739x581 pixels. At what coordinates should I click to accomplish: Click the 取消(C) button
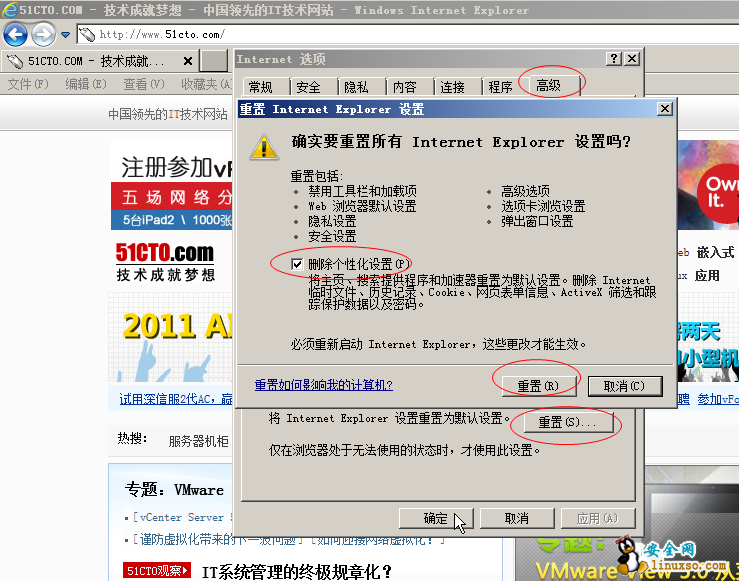click(625, 386)
